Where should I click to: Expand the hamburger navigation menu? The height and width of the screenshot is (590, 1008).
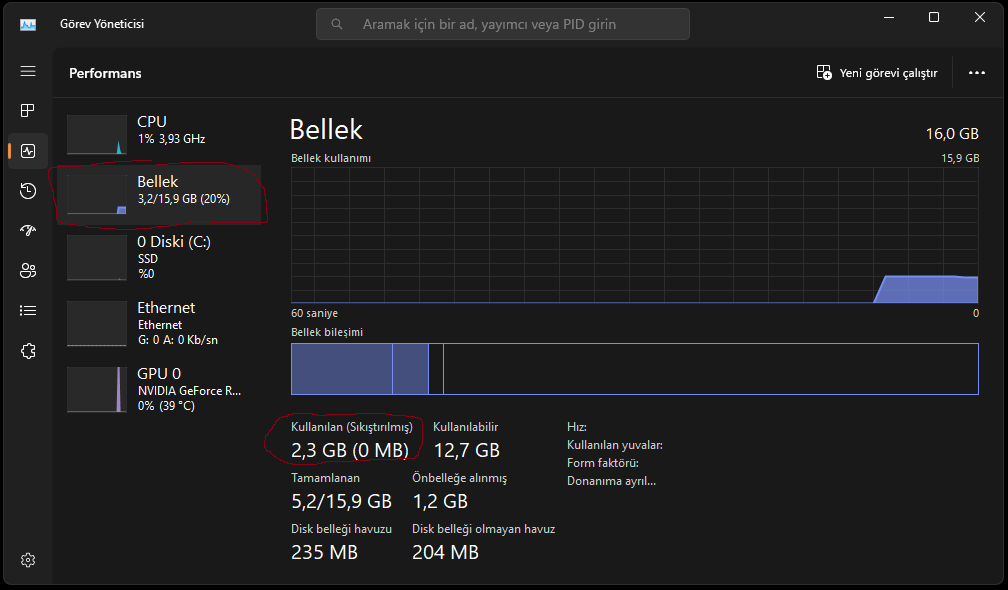point(28,72)
